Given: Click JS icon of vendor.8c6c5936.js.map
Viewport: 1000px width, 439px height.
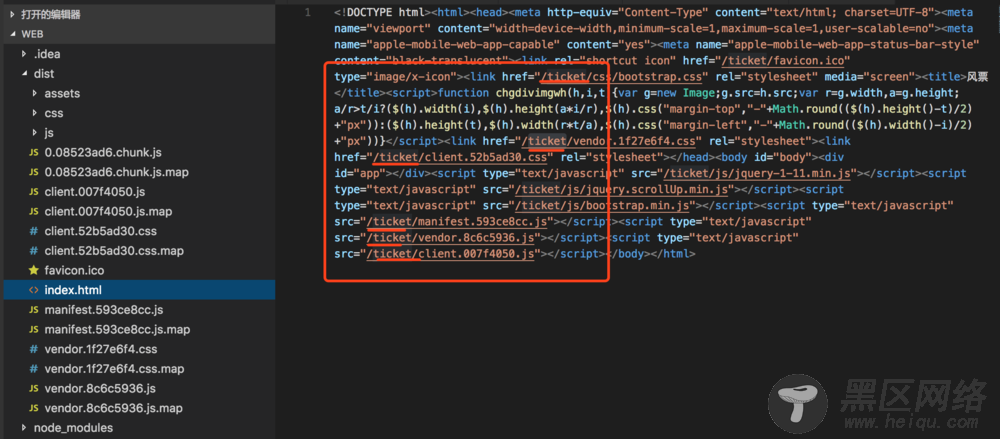Looking at the screenshot, I should (33, 408).
